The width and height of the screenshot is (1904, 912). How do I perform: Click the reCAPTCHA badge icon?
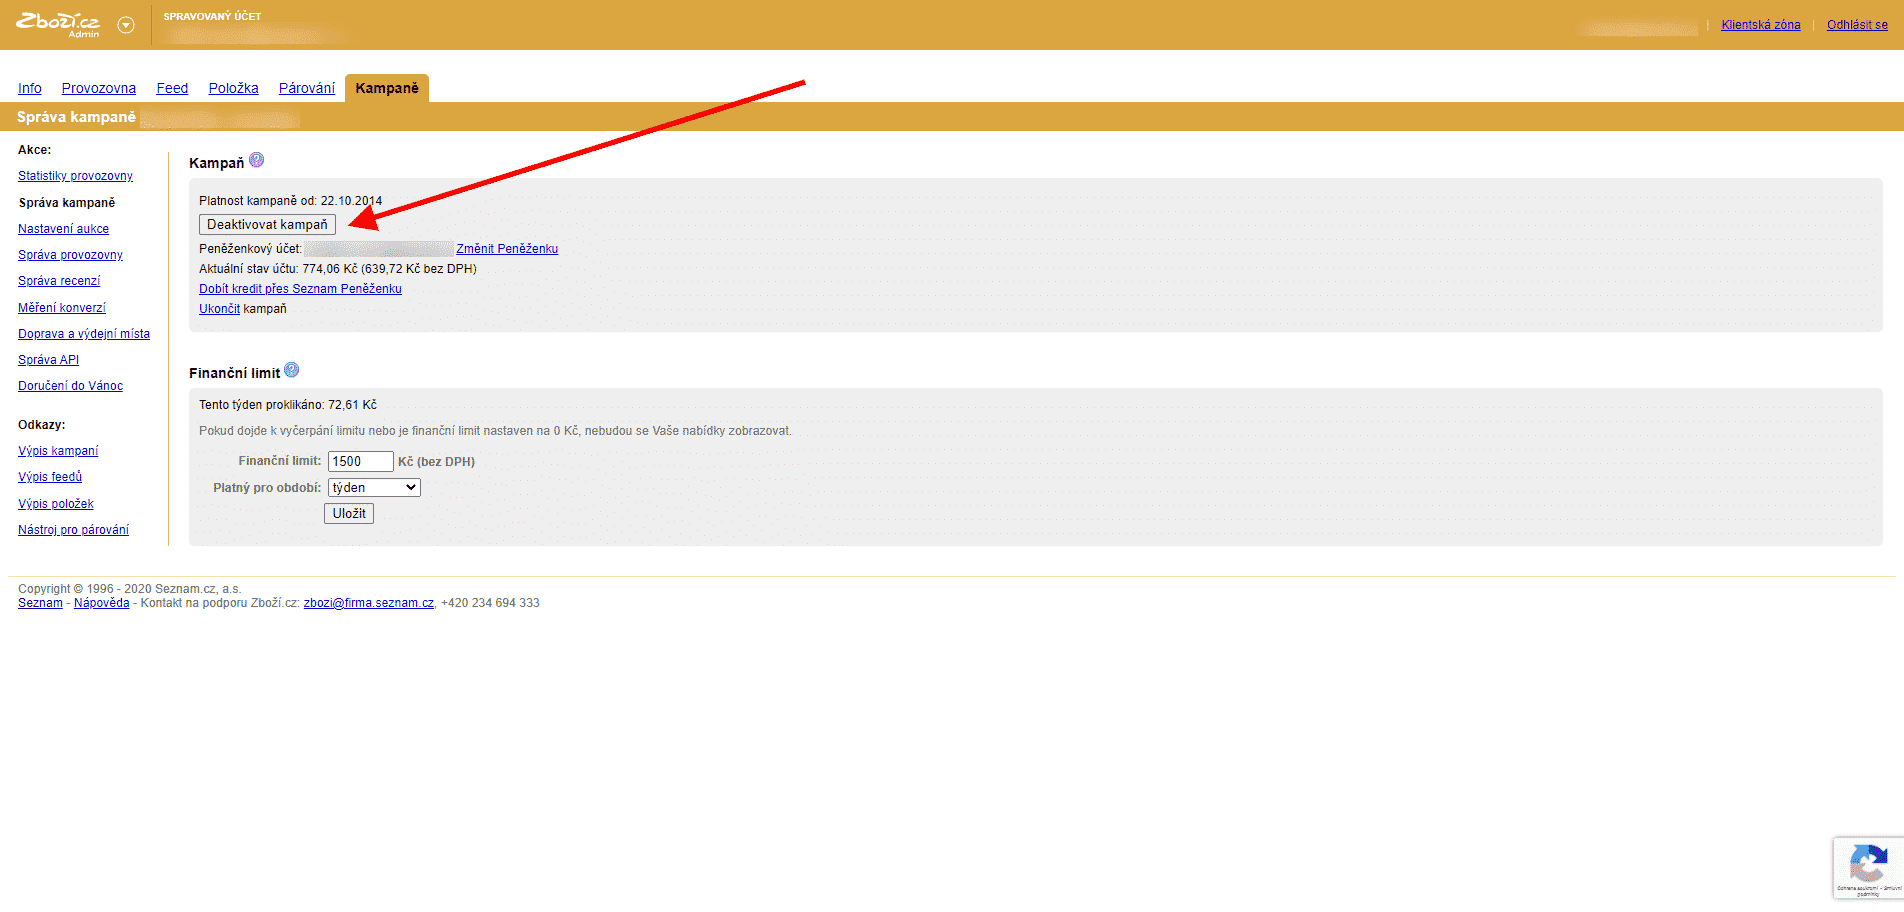click(1867, 866)
